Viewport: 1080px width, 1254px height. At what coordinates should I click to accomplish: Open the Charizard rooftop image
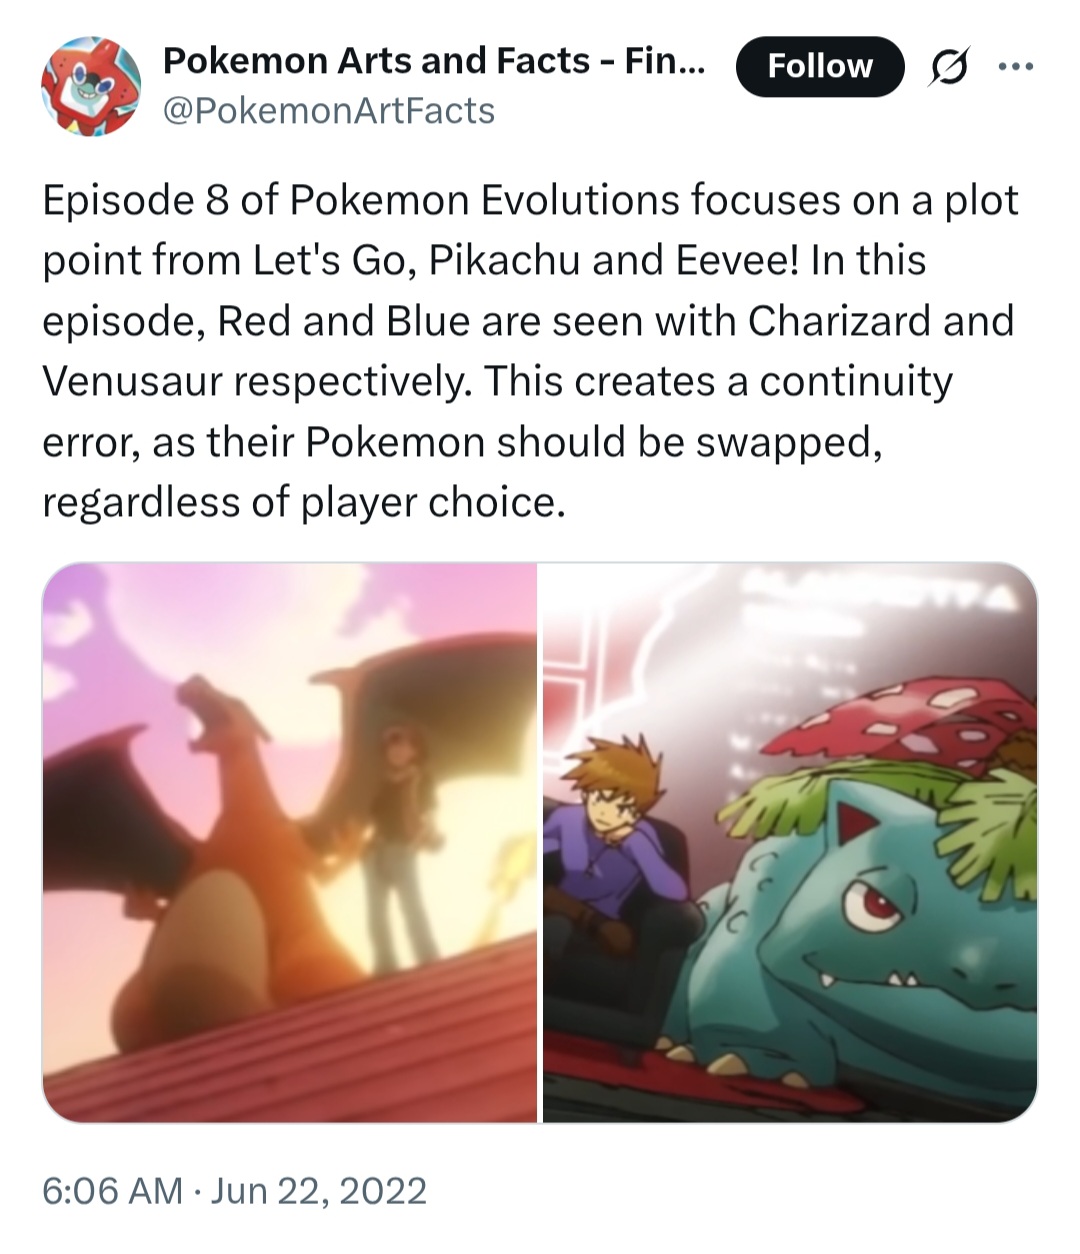coord(289,842)
